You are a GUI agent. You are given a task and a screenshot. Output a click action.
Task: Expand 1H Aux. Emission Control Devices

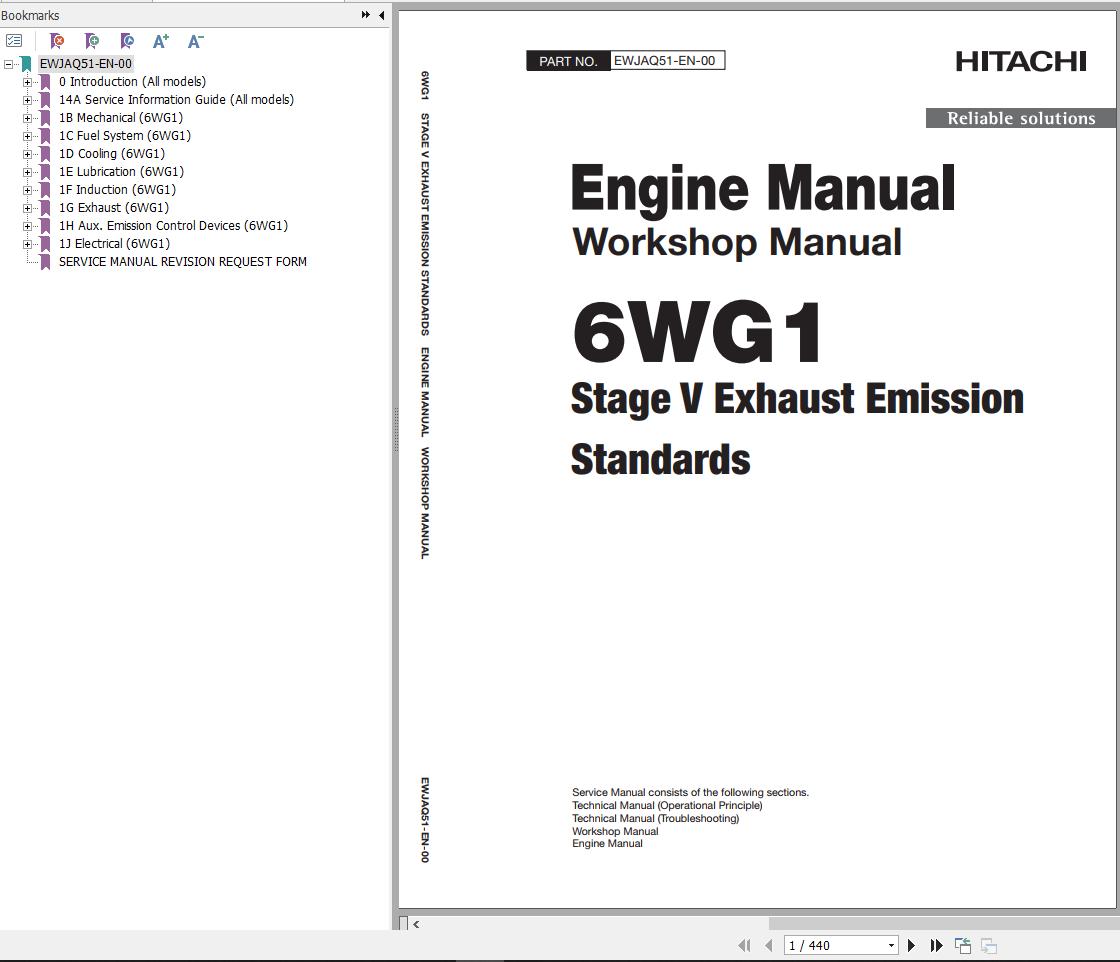27,226
